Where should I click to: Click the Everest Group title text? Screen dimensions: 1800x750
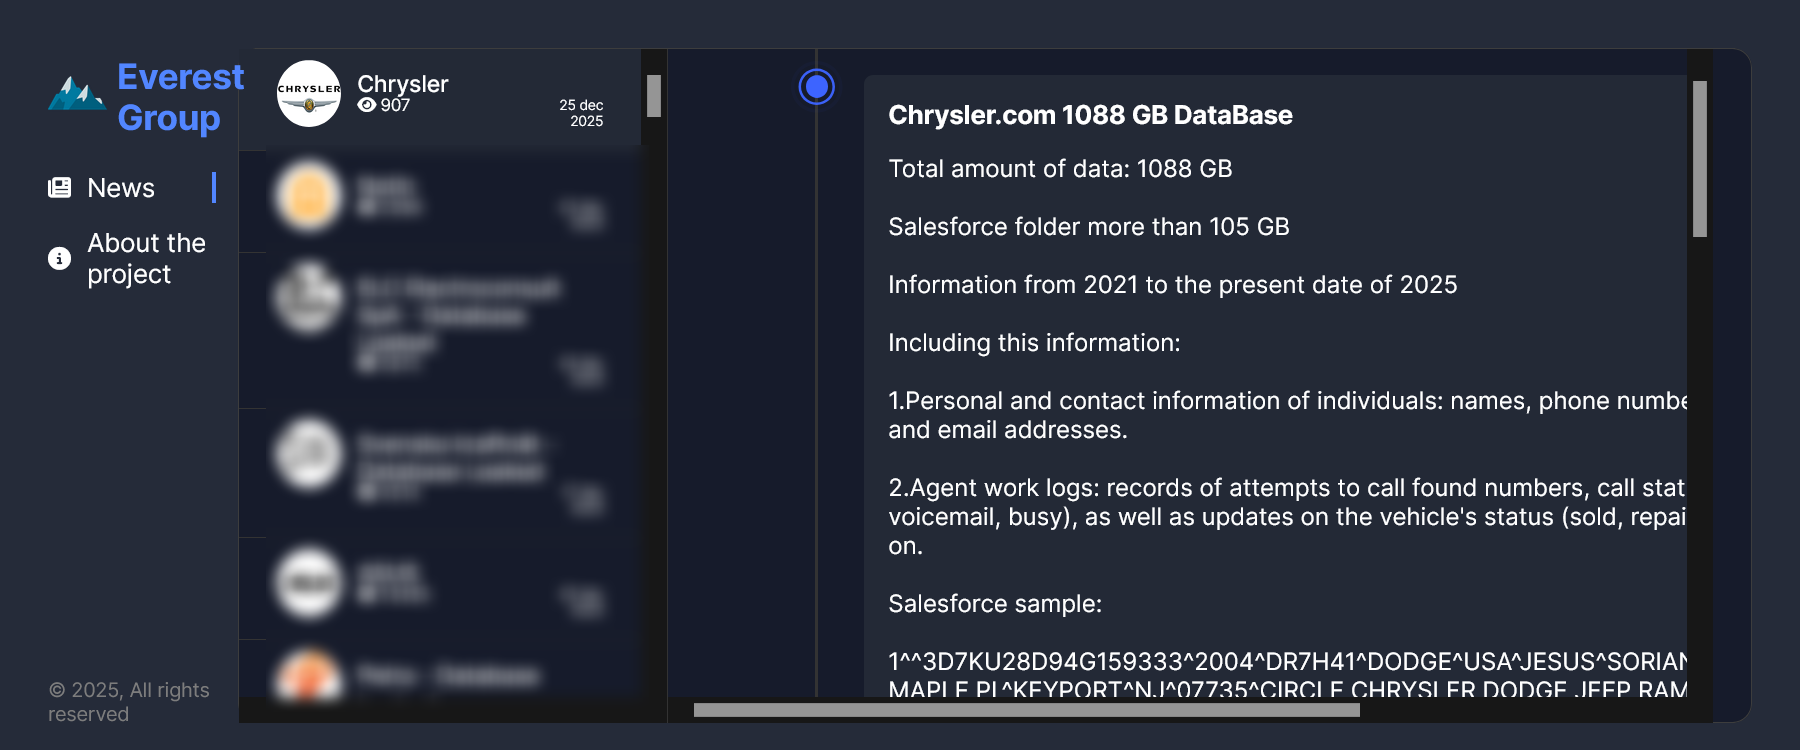(180, 97)
